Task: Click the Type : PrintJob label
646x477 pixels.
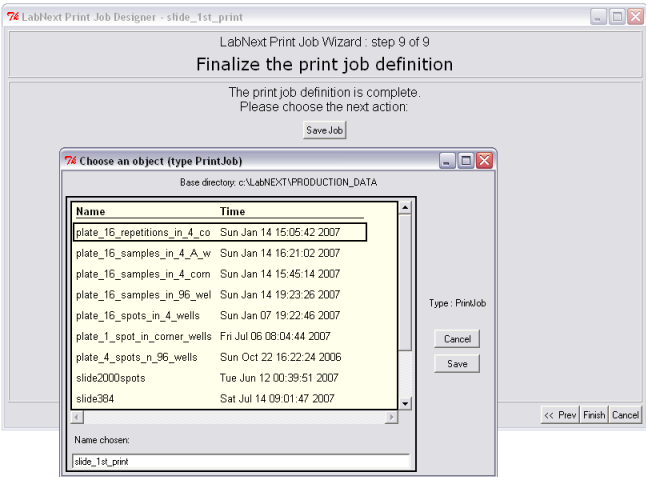Action: pos(457,303)
